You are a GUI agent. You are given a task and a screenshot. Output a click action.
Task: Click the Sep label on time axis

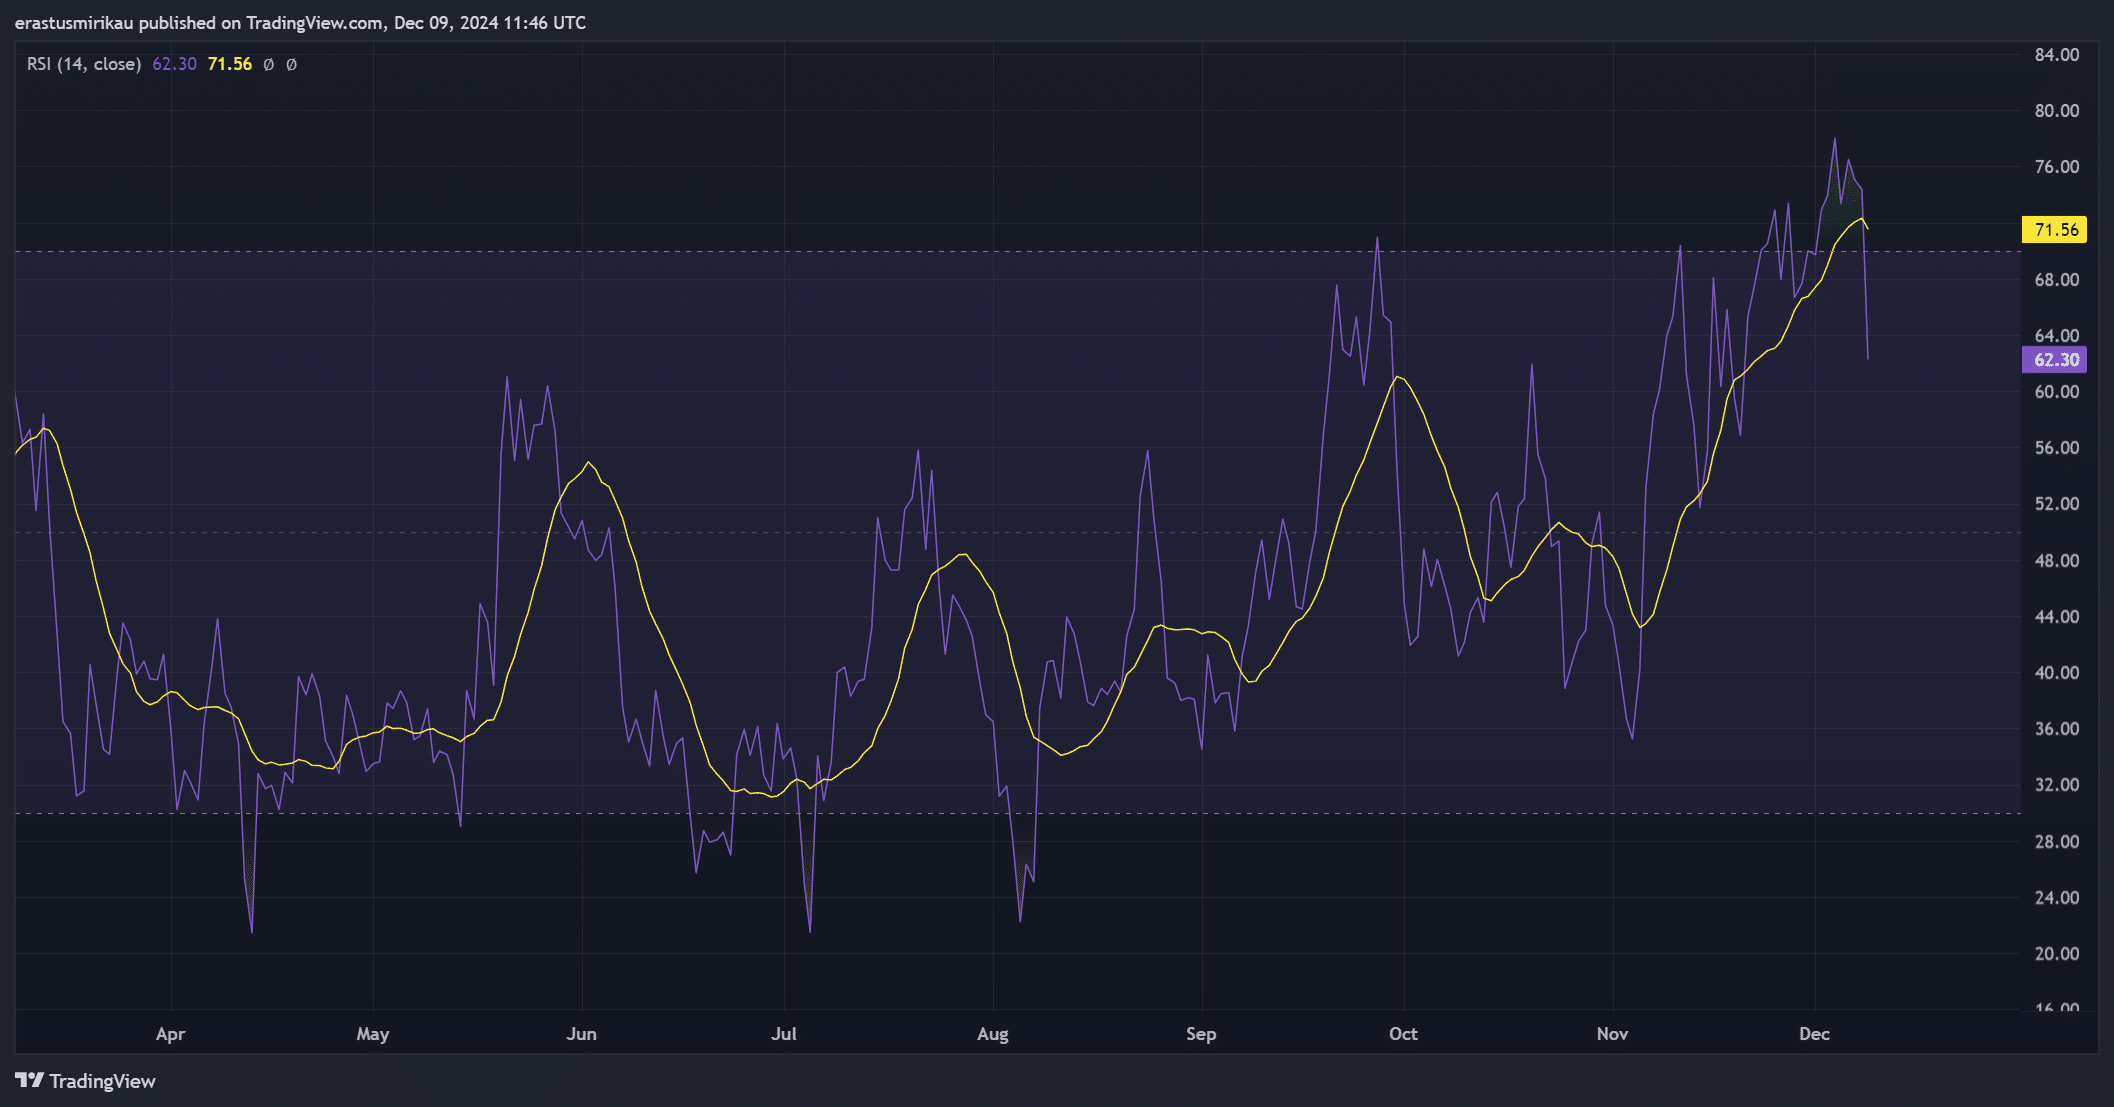1201,1034
